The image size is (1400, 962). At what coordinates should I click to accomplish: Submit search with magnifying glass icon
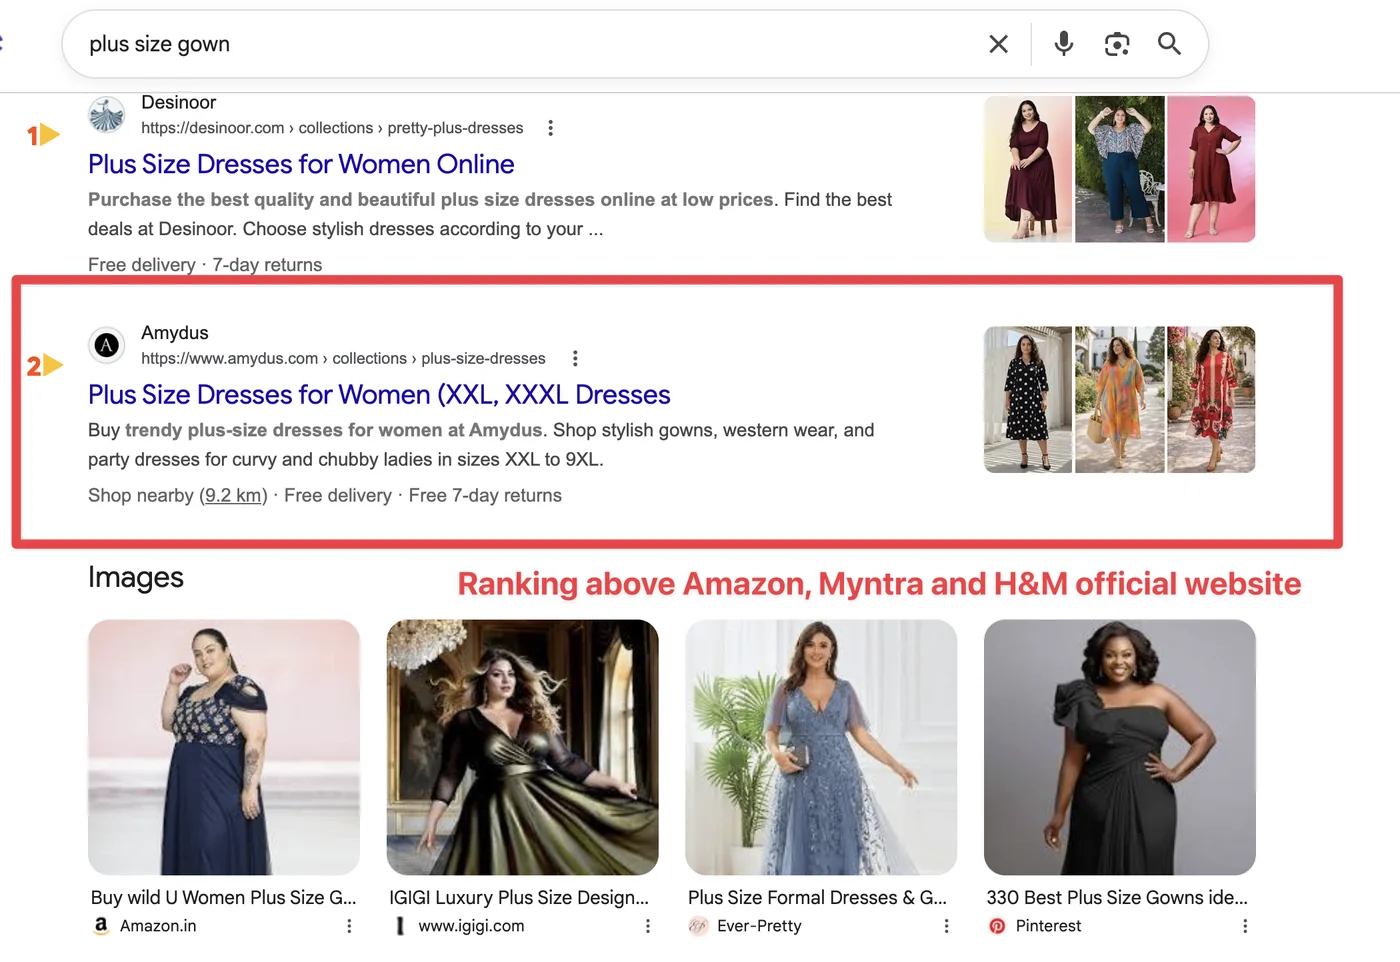1169,44
